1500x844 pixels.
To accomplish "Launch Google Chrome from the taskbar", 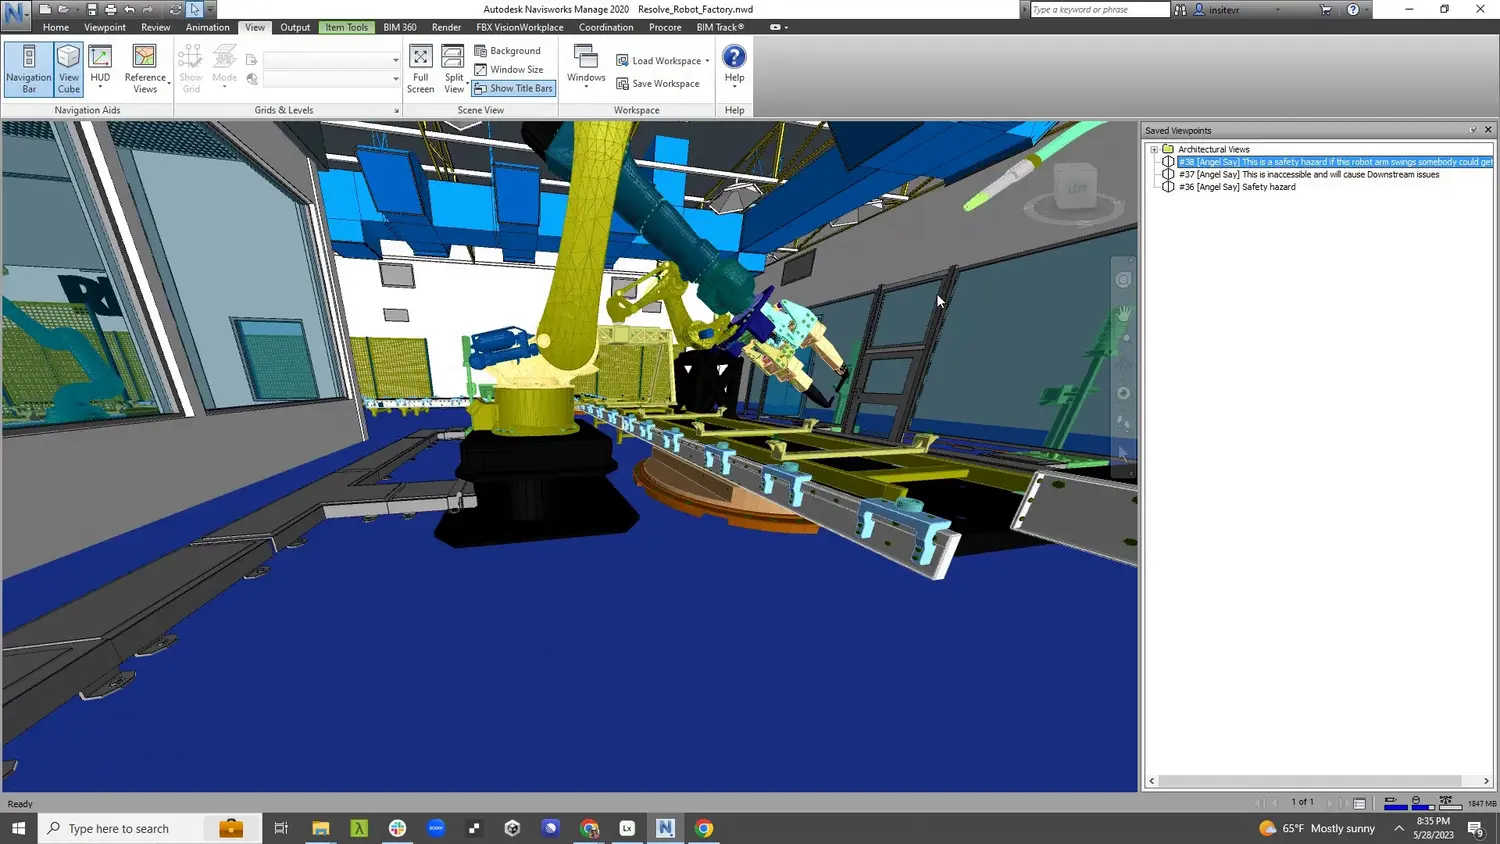I will [702, 828].
